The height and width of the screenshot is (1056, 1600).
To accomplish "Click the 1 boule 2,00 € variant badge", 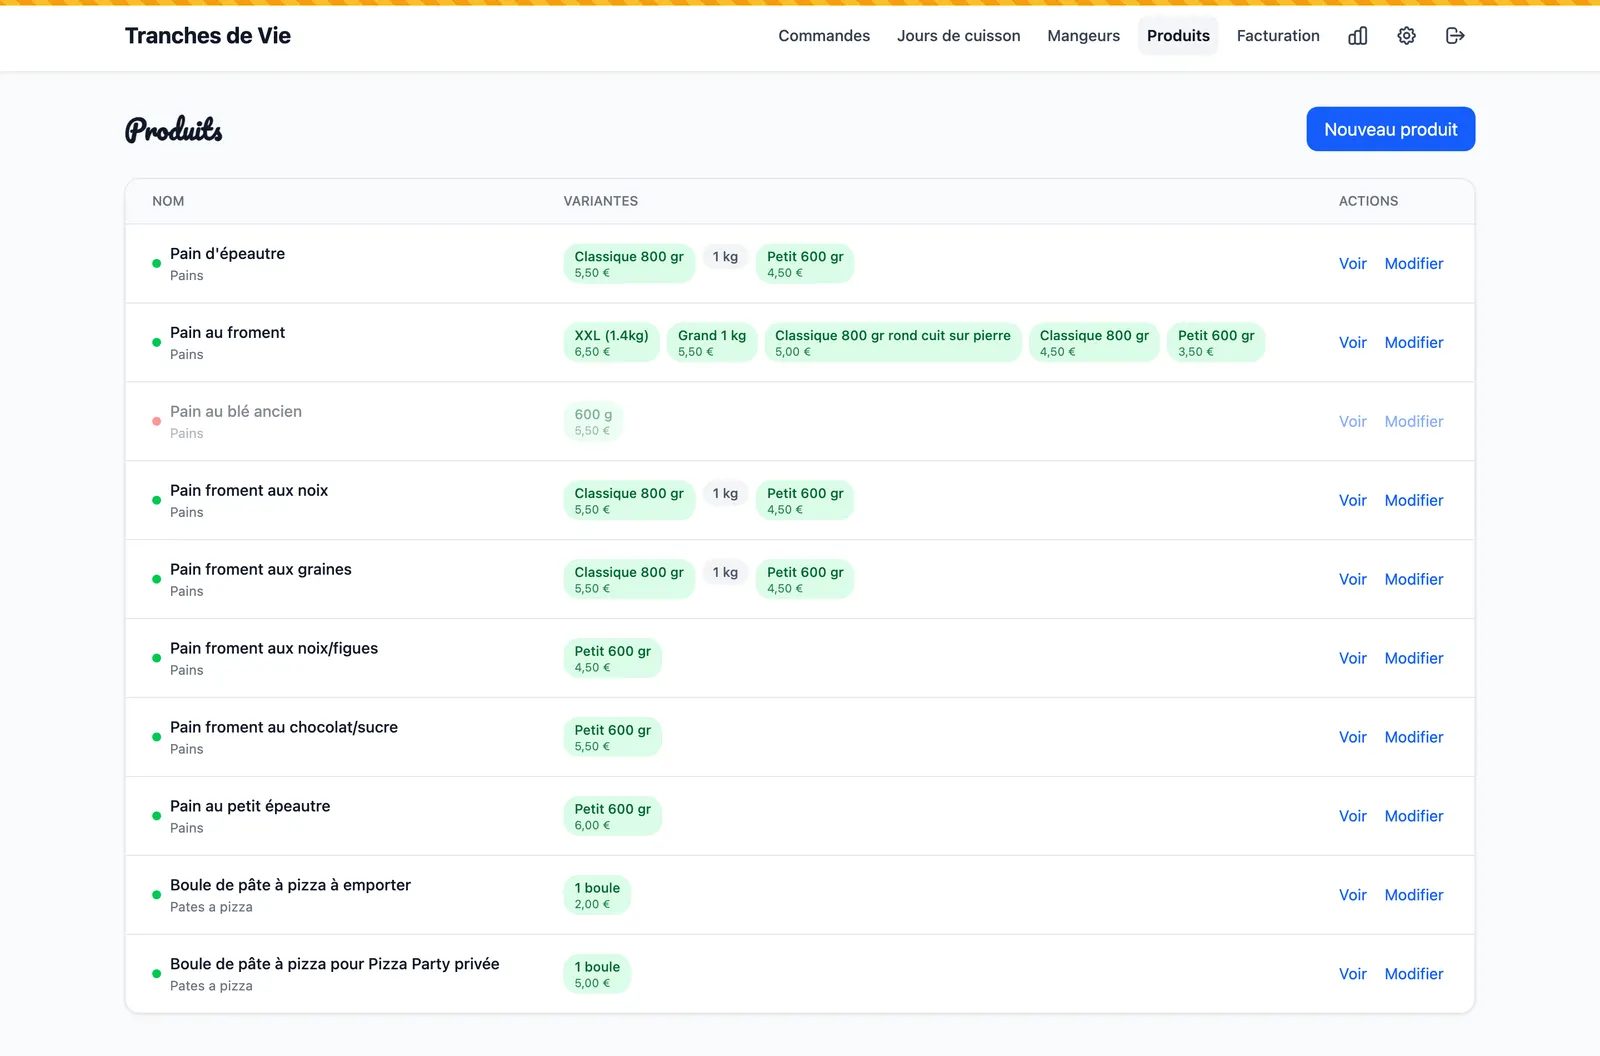I will tap(597, 896).
